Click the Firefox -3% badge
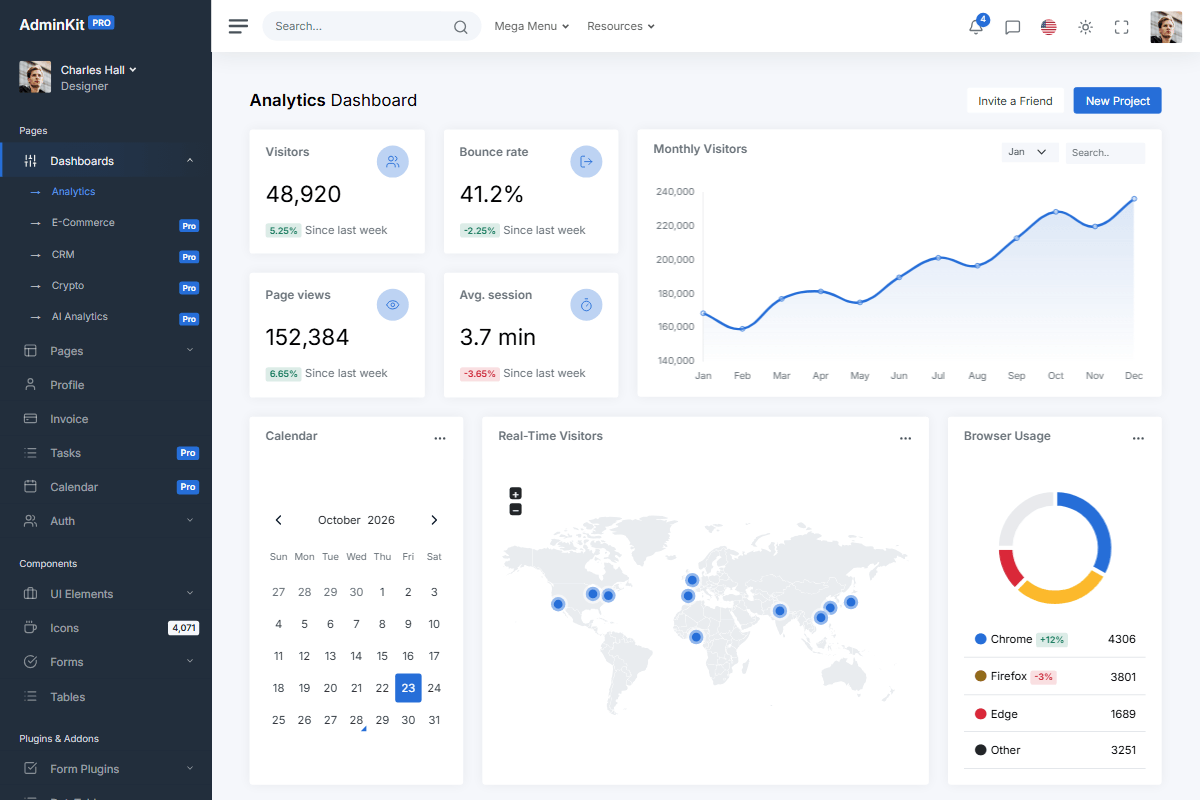Viewport: 1200px width, 800px height. (x=1043, y=677)
